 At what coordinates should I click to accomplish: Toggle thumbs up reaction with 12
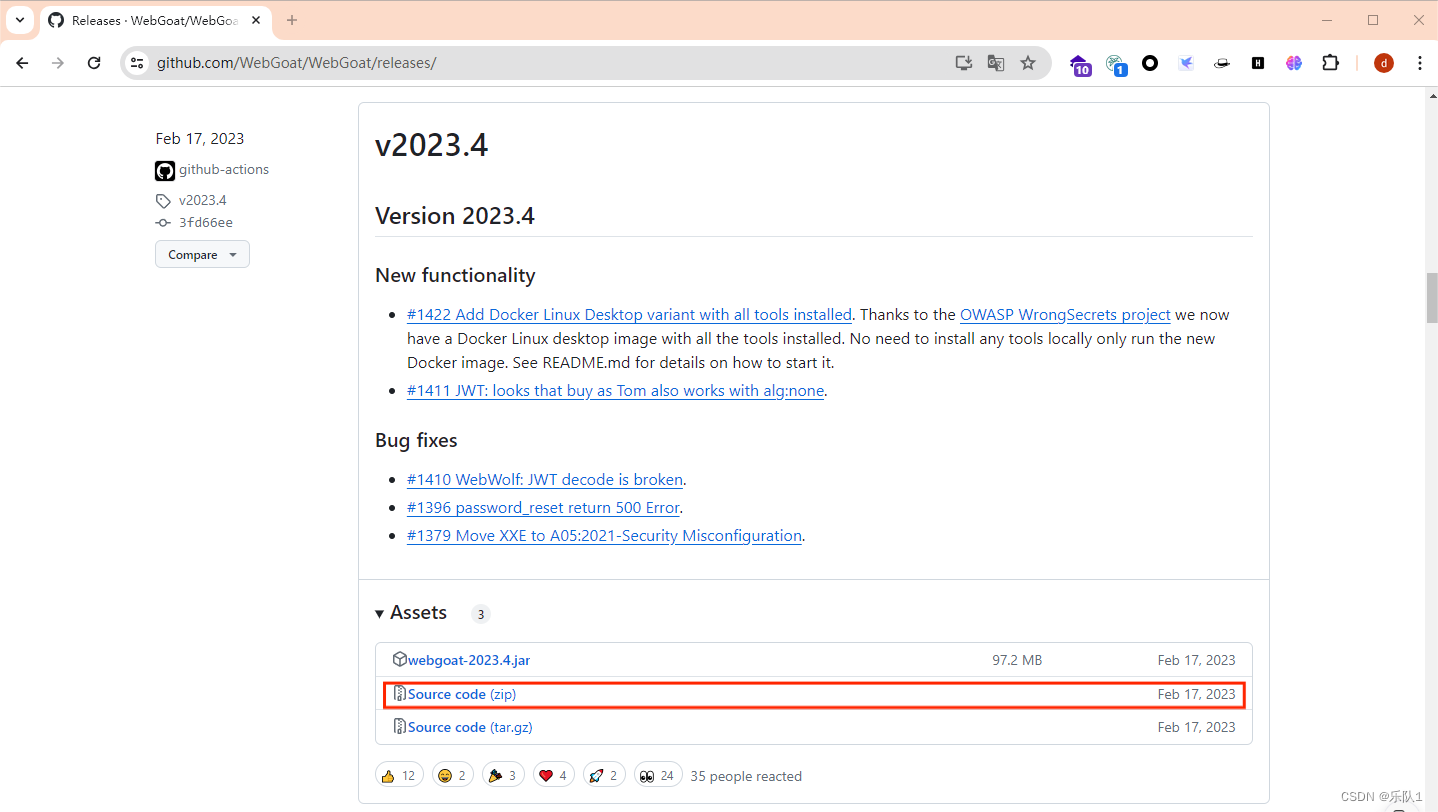pos(399,775)
